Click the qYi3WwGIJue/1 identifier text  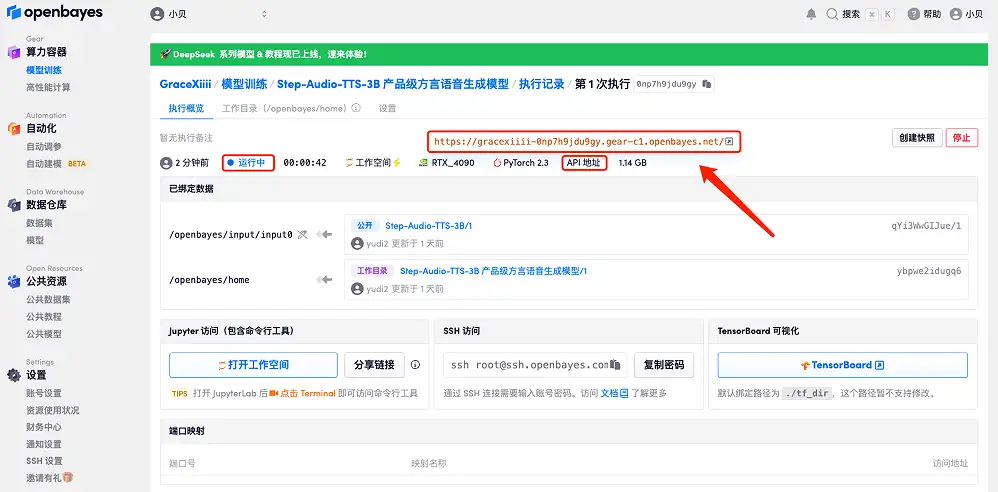point(926,225)
